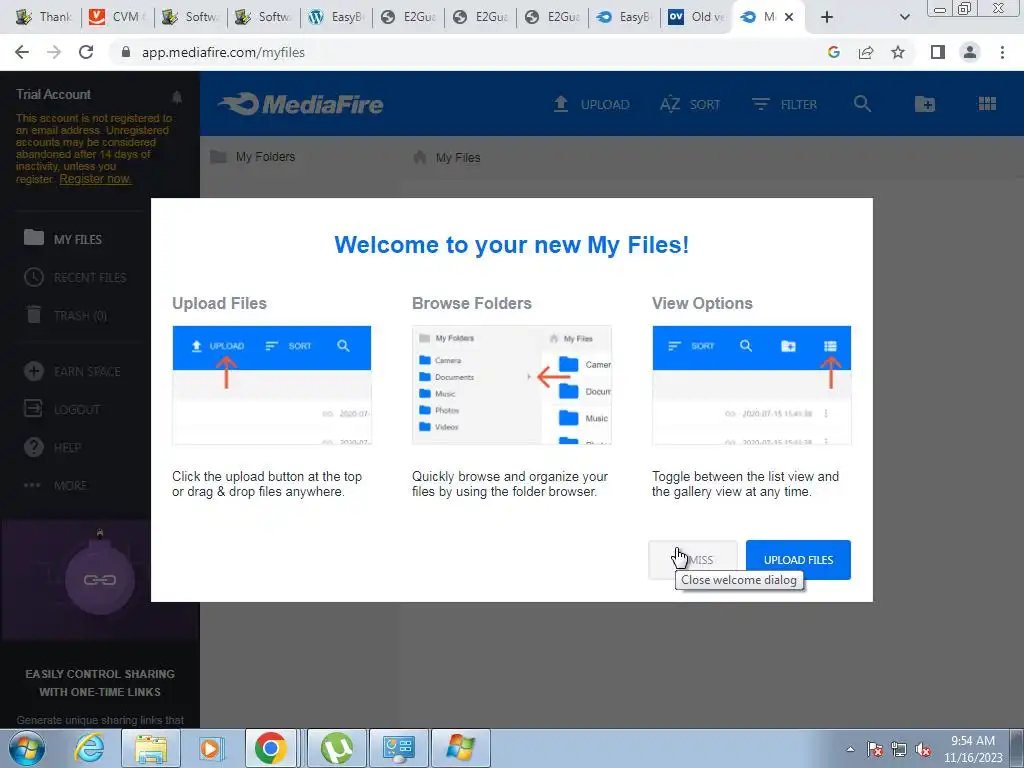Click the Upload Files blue button
Viewport: 1024px width, 768px height.
798,560
